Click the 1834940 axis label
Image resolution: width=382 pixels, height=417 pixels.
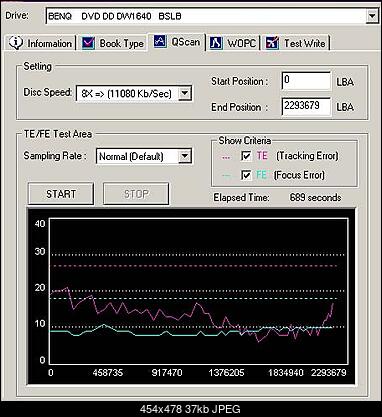coord(286,372)
